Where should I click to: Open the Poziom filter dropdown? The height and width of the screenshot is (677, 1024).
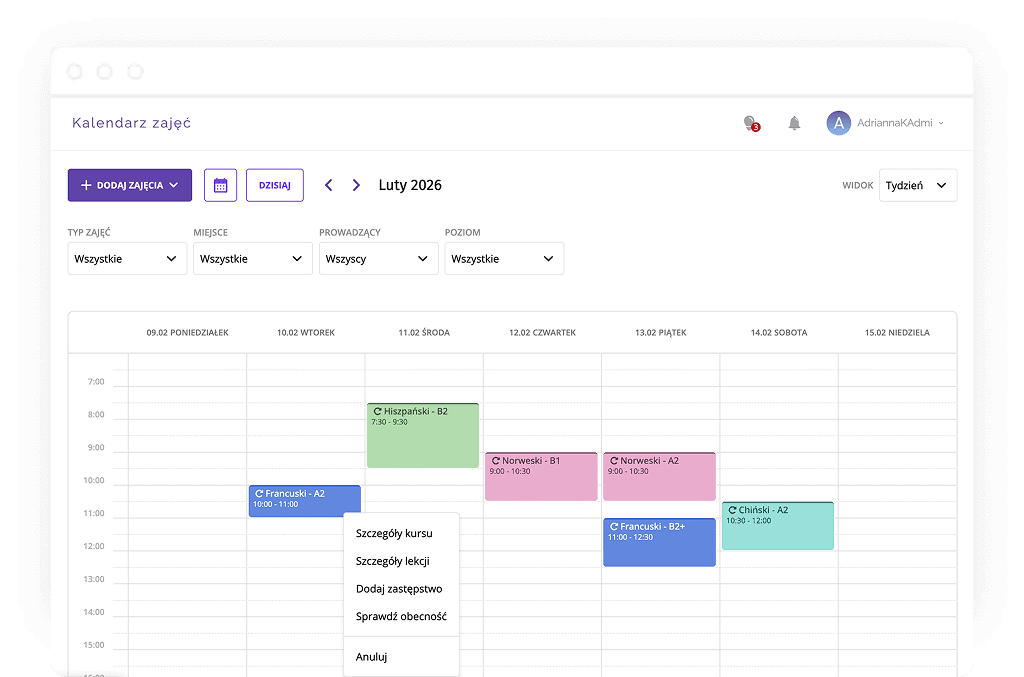(x=504, y=258)
